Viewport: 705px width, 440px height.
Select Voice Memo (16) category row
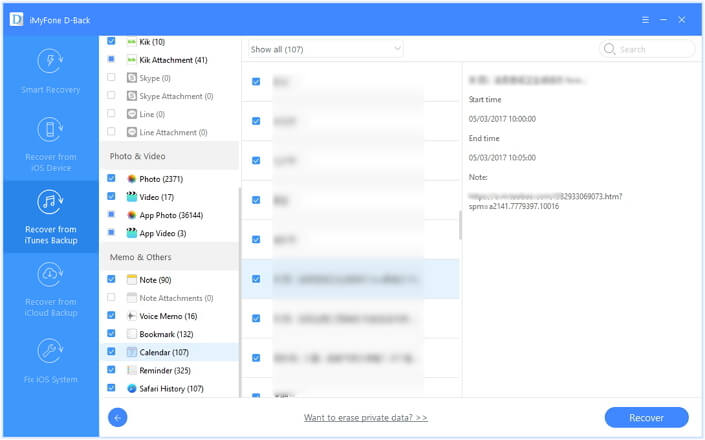coord(170,316)
